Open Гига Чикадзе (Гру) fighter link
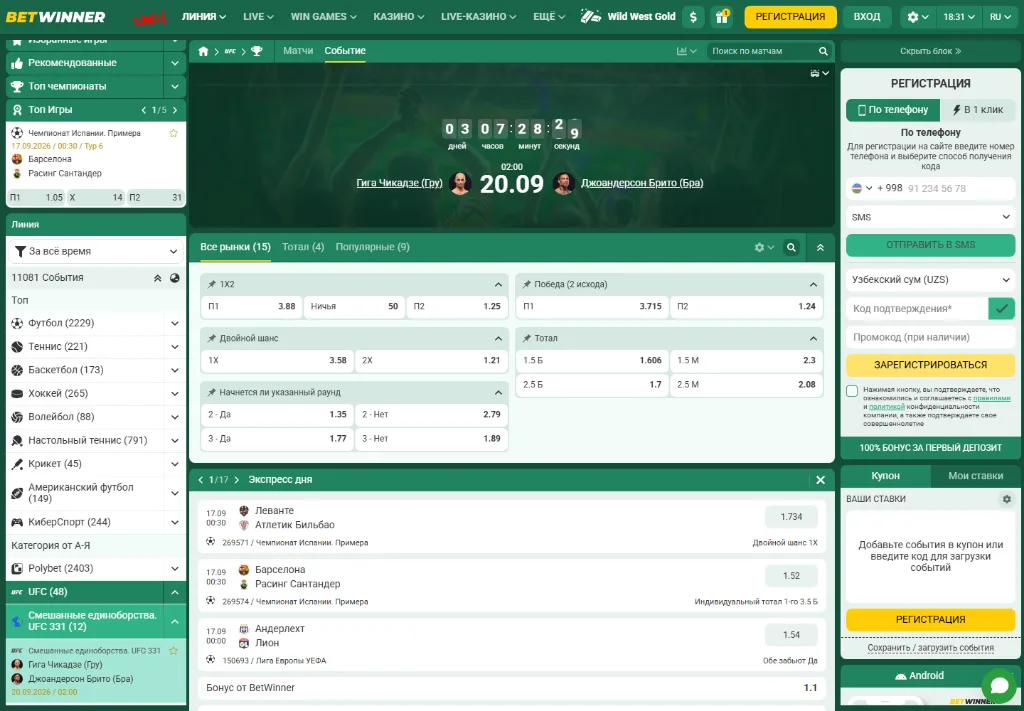Viewport: 1024px width, 711px height. [399, 183]
